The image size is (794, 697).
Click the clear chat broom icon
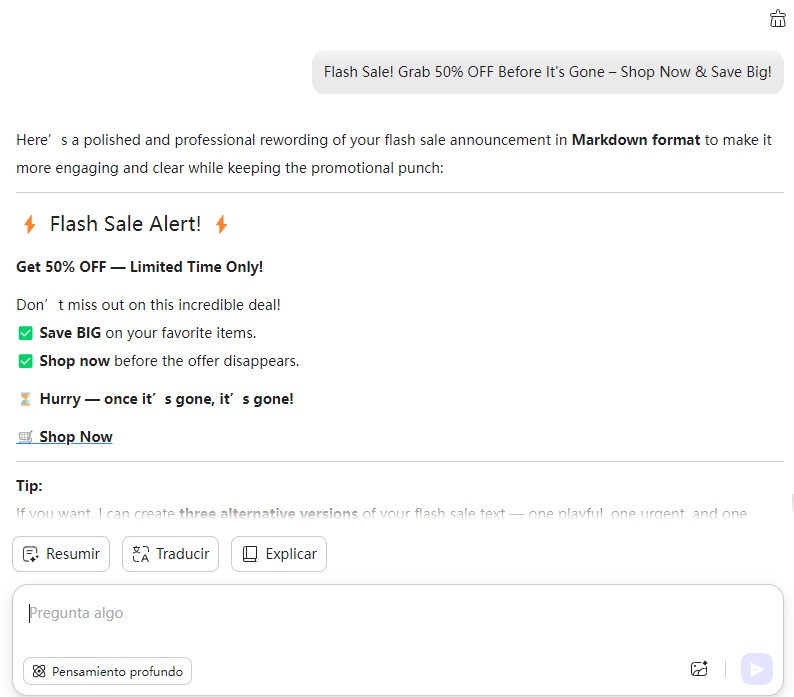(x=778, y=18)
